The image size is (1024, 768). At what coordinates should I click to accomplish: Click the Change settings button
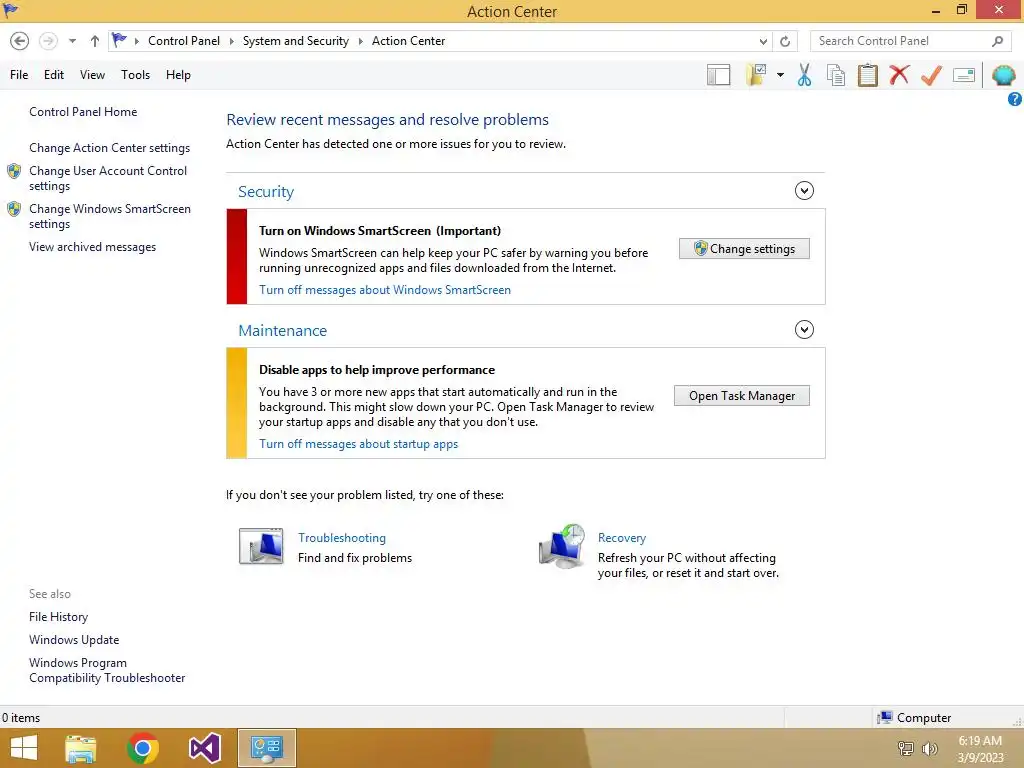pos(744,249)
